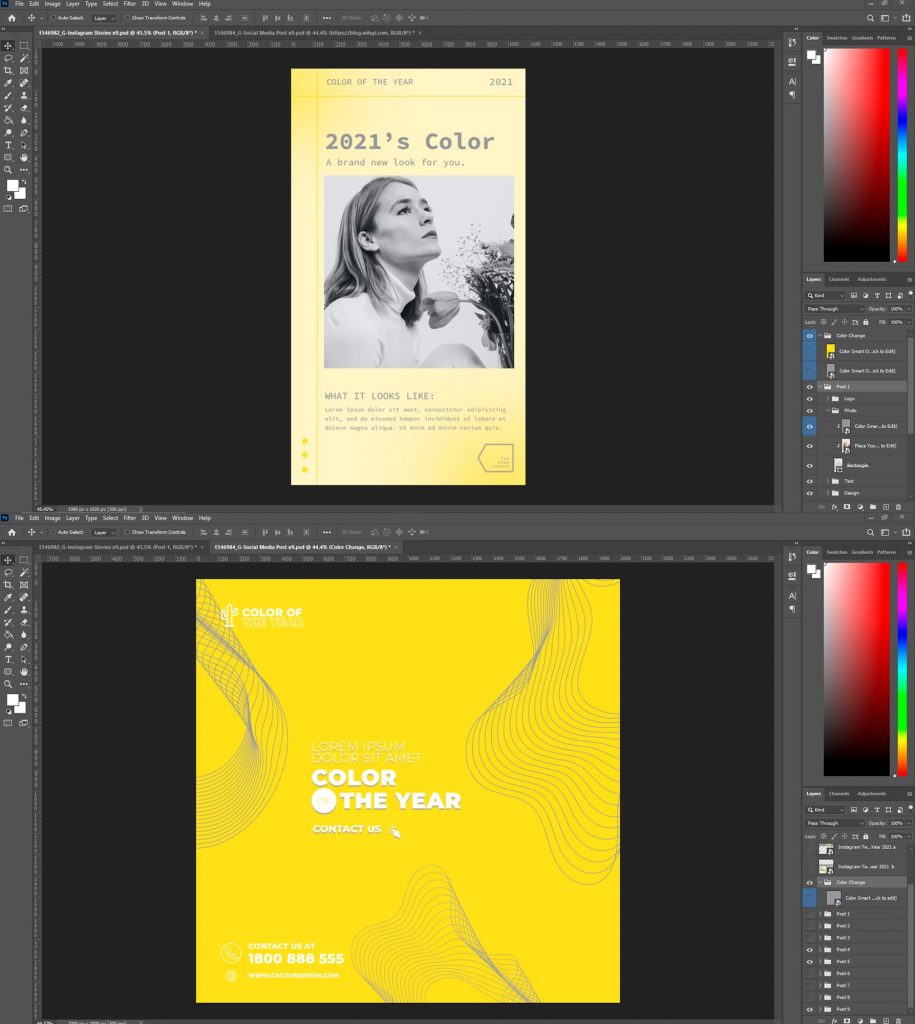Click hue spectrum slider in top color panel

902,155
